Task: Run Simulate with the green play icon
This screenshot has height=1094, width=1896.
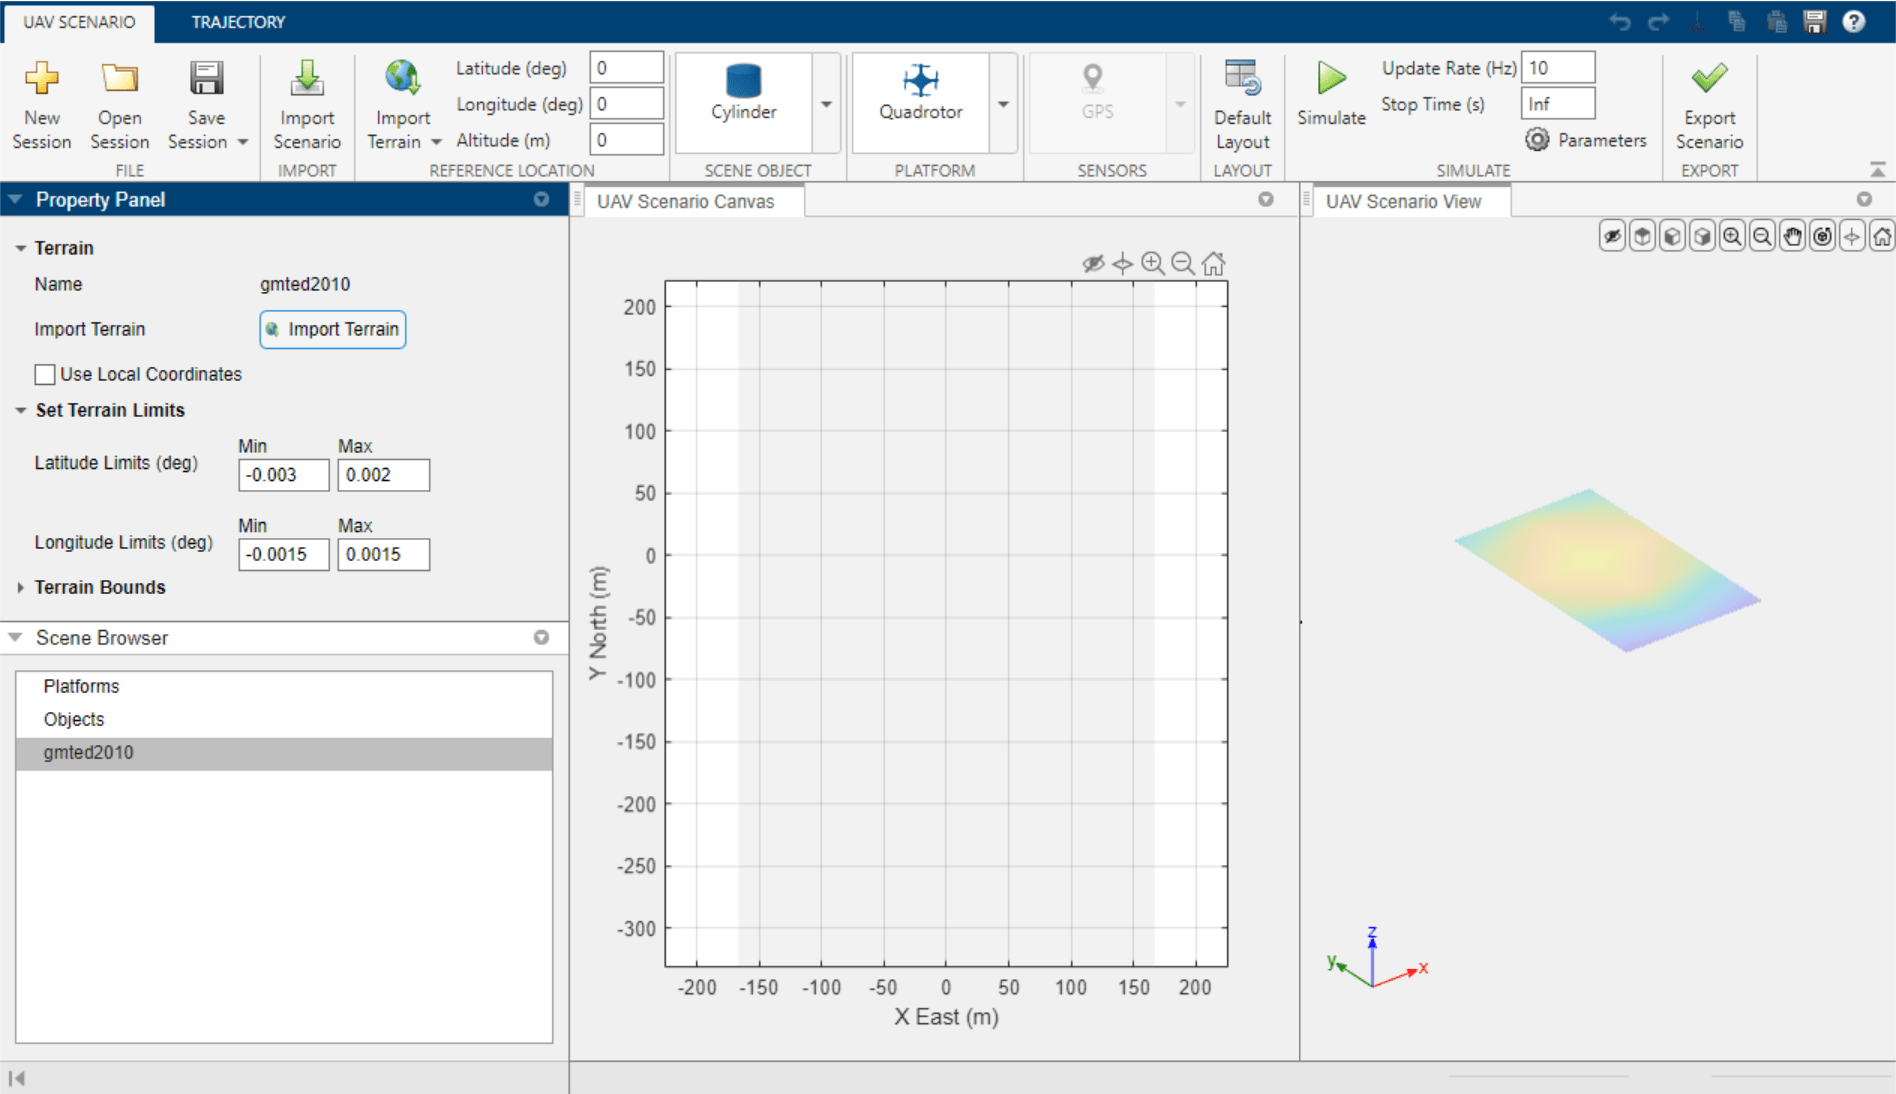Action: [x=1331, y=79]
